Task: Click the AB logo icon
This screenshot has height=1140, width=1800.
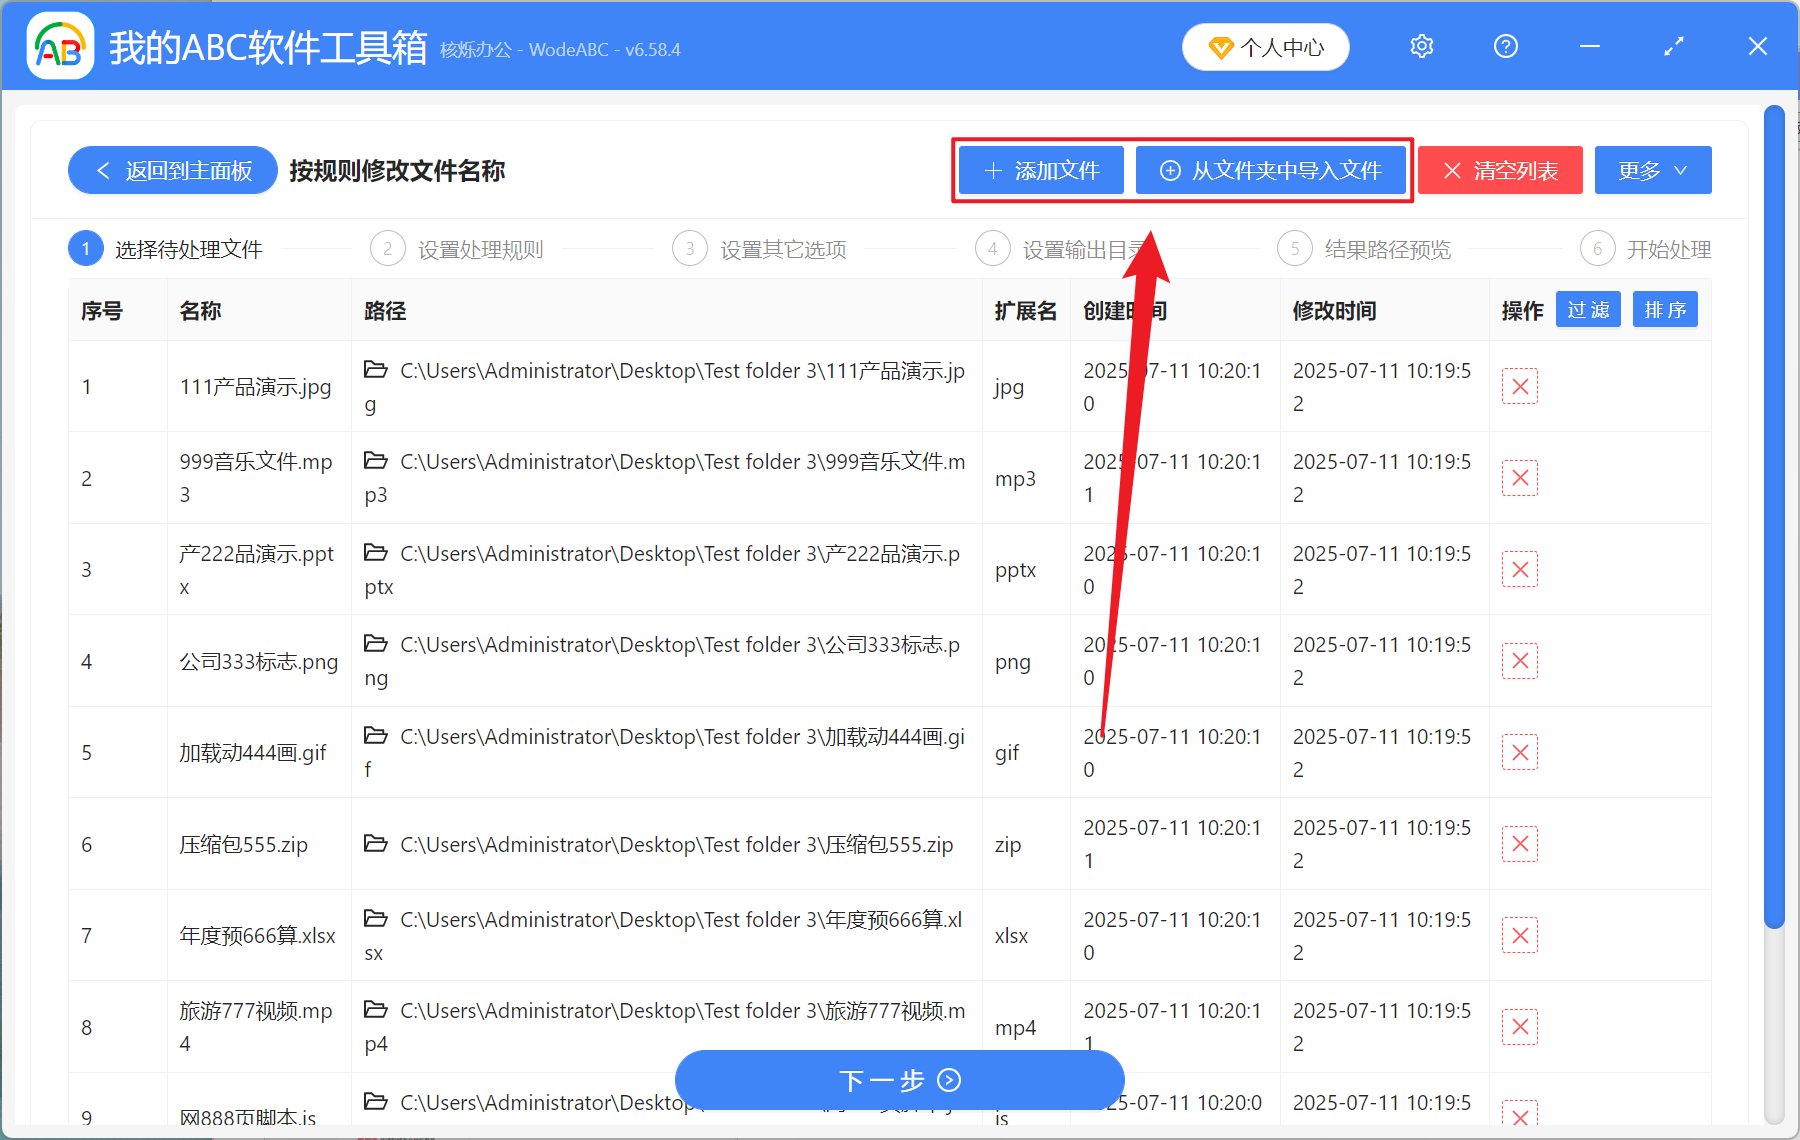Action: point(60,46)
